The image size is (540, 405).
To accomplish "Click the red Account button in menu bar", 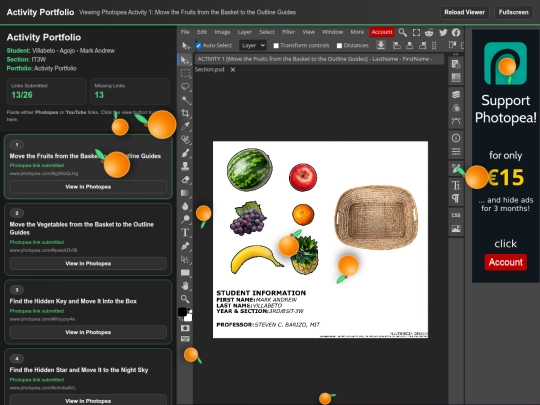I will [x=382, y=32].
